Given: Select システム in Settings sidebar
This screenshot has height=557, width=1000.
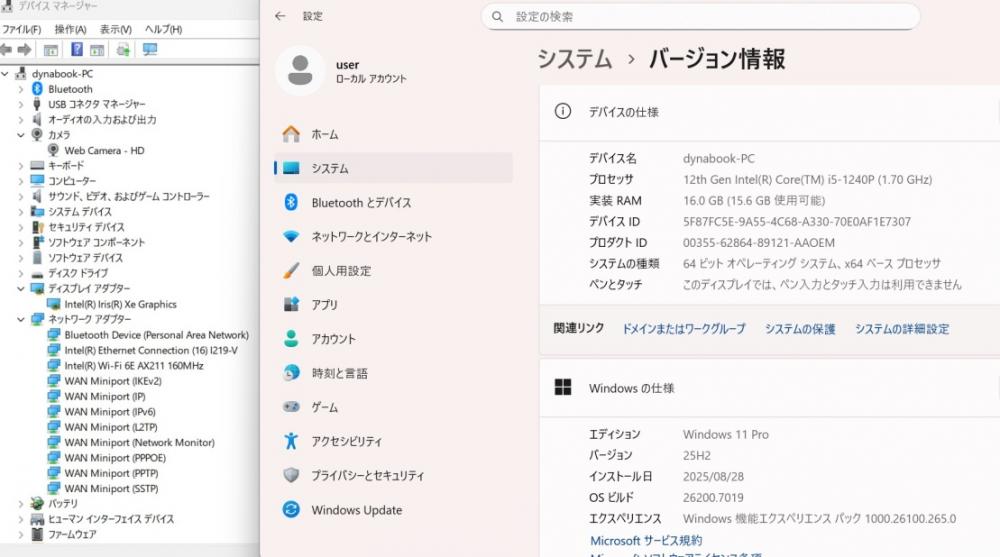Looking at the screenshot, I should point(393,168).
